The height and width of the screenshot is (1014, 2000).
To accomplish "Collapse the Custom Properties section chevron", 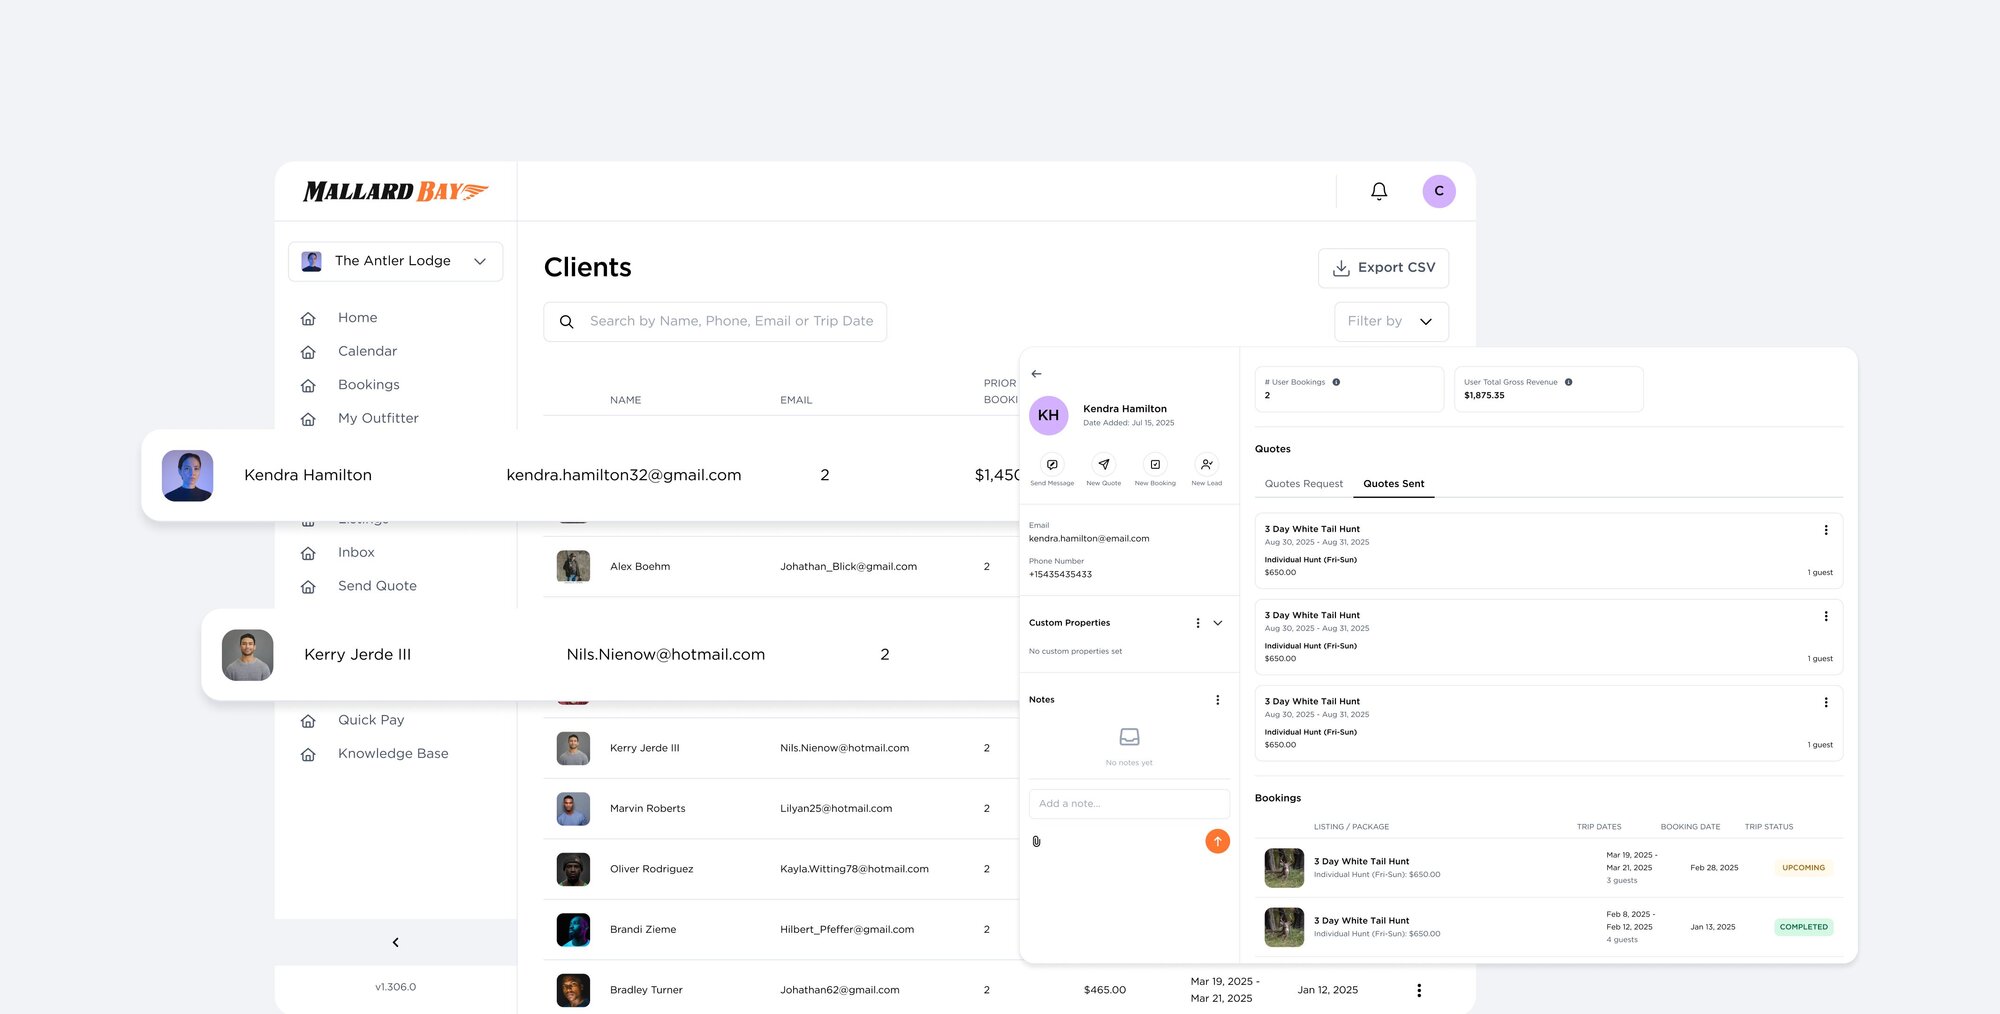I will point(1217,622).
